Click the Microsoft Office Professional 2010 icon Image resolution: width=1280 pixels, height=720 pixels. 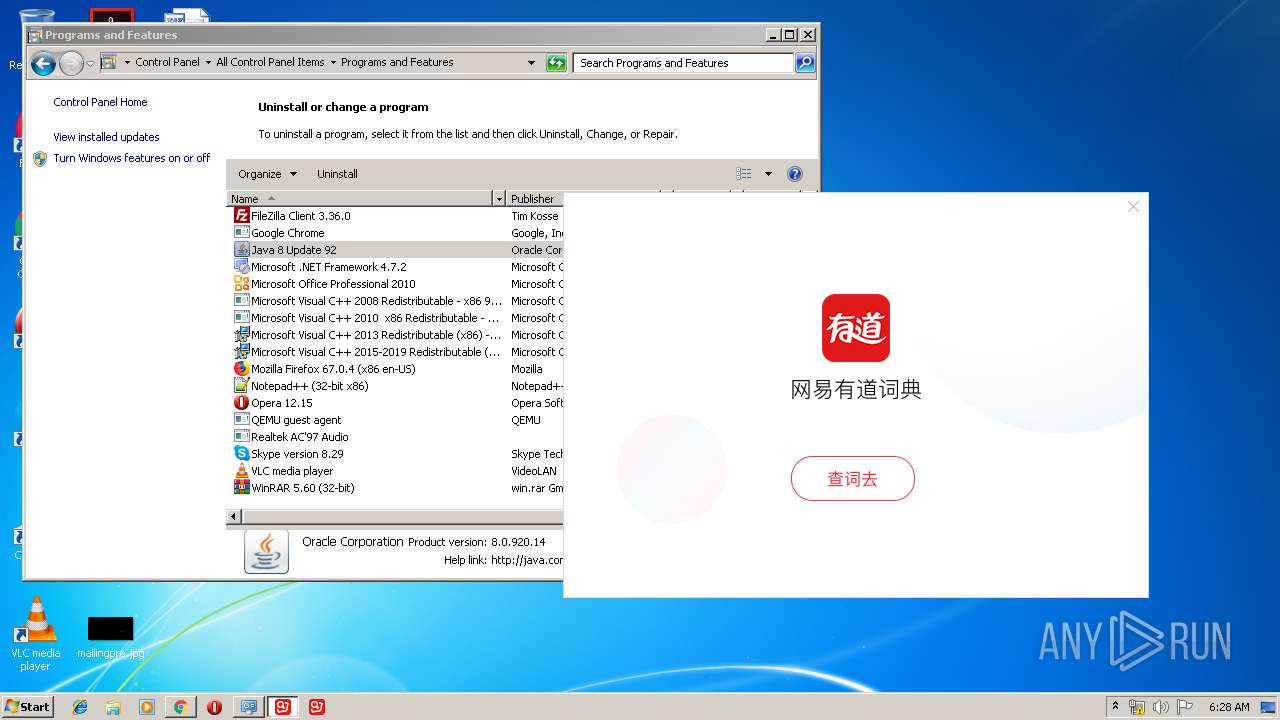[241, 283]
